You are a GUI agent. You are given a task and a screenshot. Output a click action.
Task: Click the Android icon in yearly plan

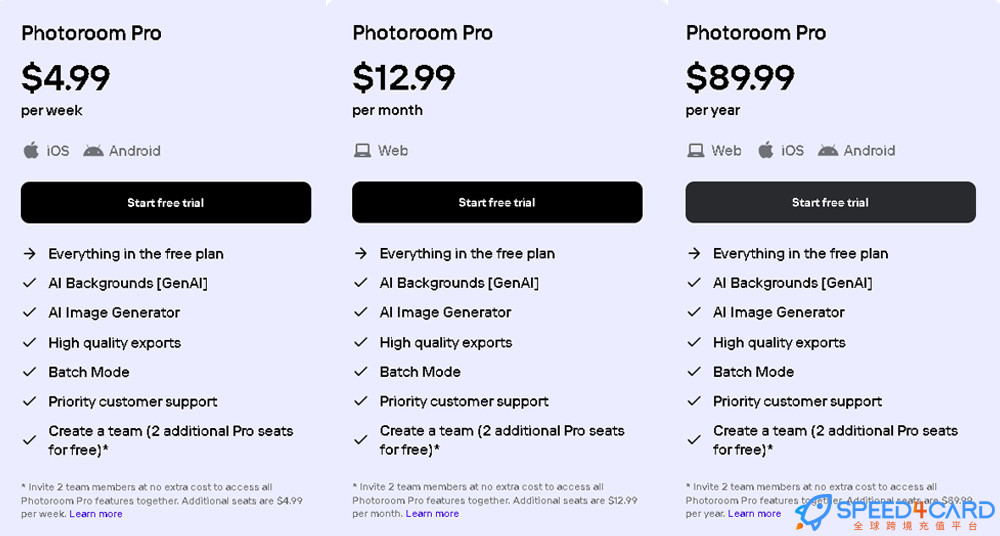pyautogui.click(x=828, y=151)
